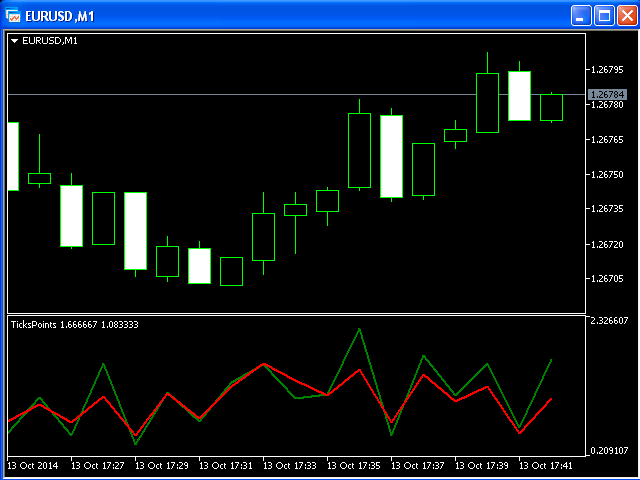This screenshot has height=480, width=640.
Task: Select the 13 Oct 17:27 time label
Action: tap(98, 466)
